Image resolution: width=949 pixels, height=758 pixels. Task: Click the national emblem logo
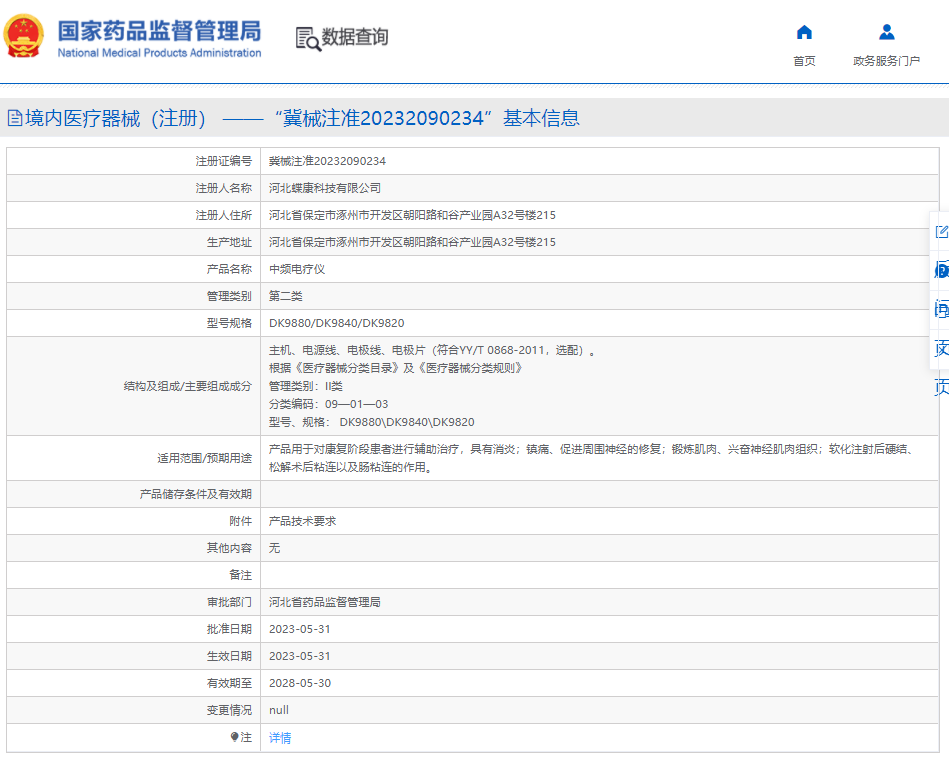[x=24, y=36]
